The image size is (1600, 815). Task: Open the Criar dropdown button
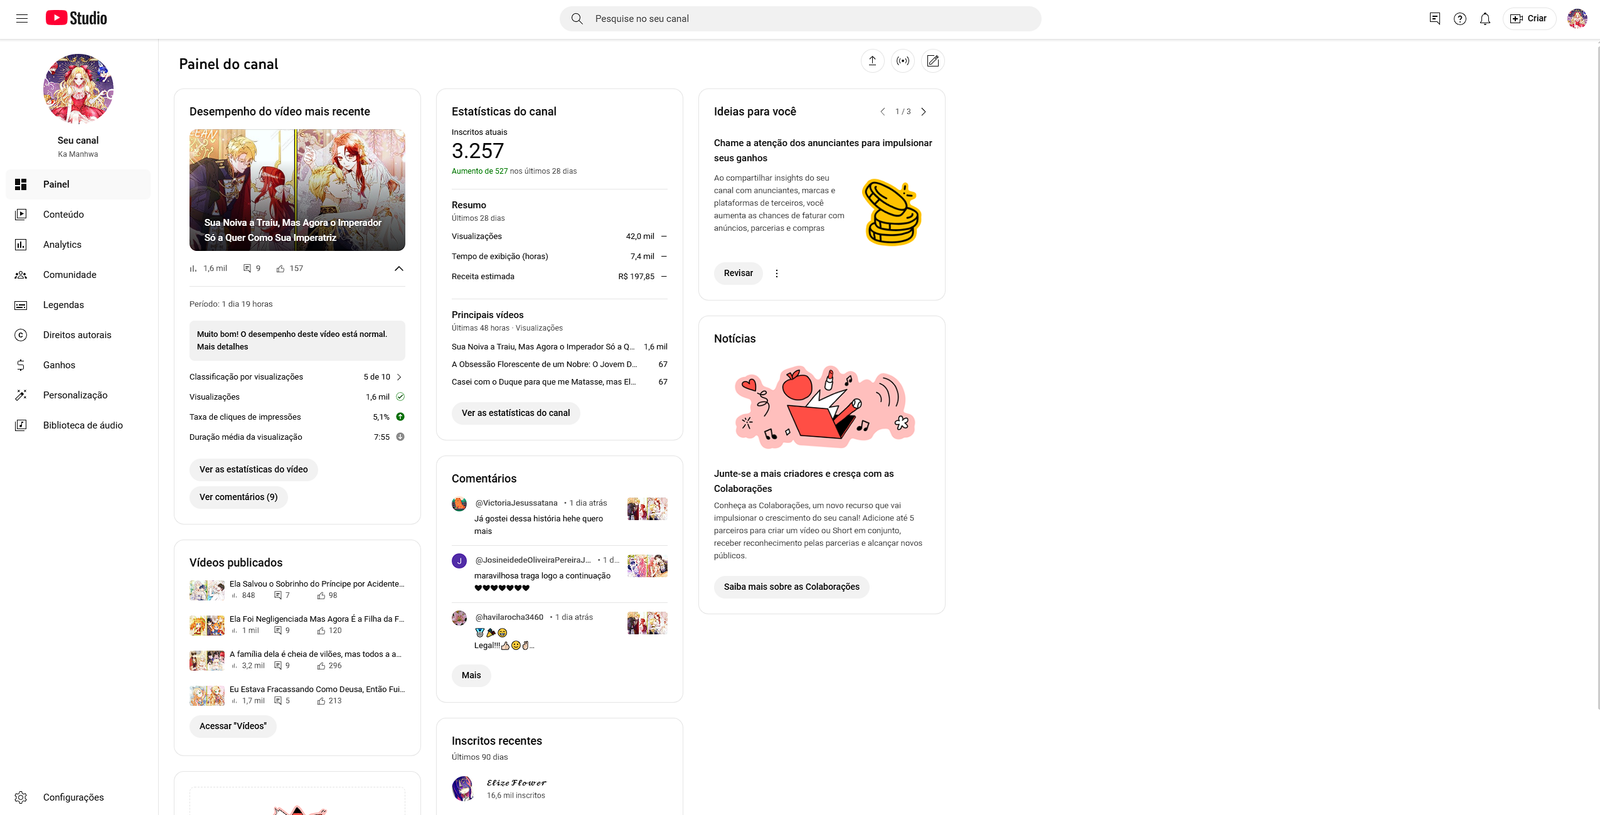click(x=1529, y=18)
